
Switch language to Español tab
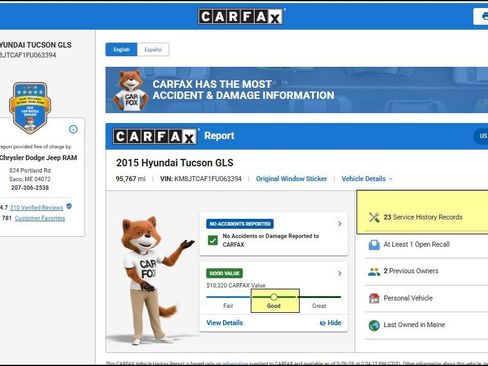(x=153, y=50)
